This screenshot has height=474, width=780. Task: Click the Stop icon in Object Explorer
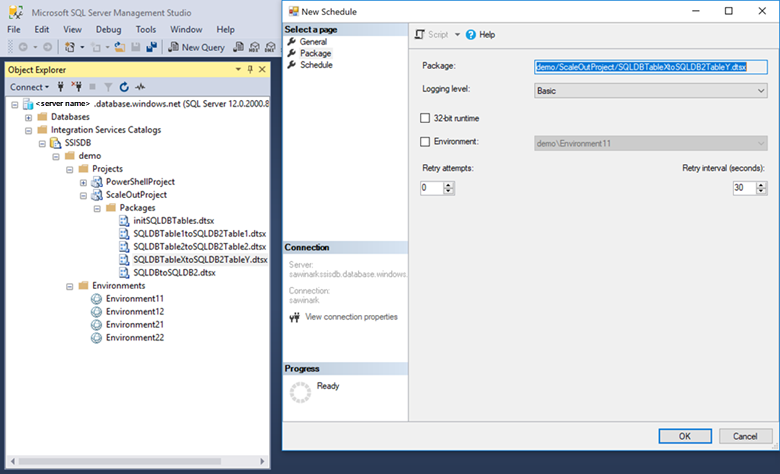coord(93,87)
